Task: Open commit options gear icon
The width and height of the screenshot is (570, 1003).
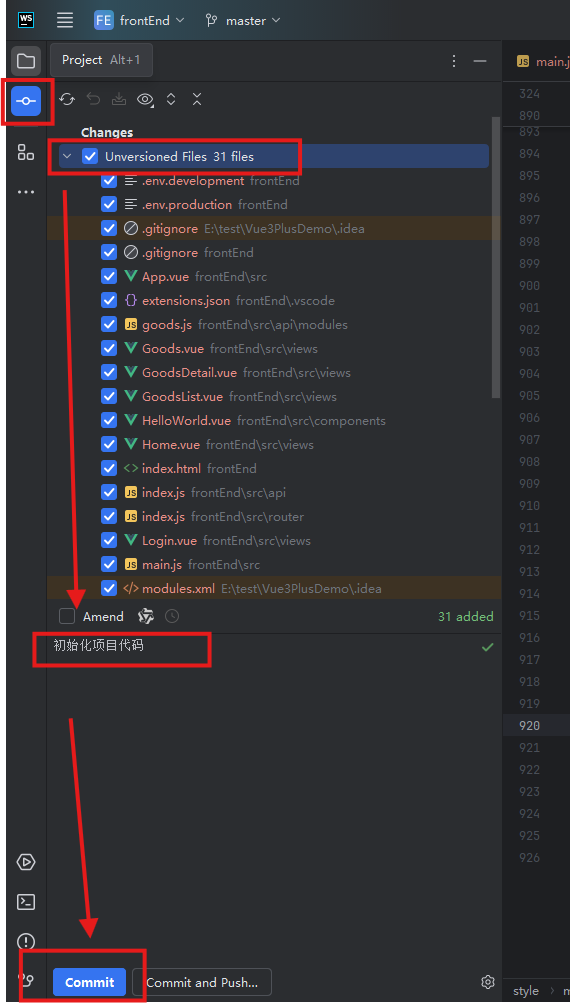Action: coord(487,982)
